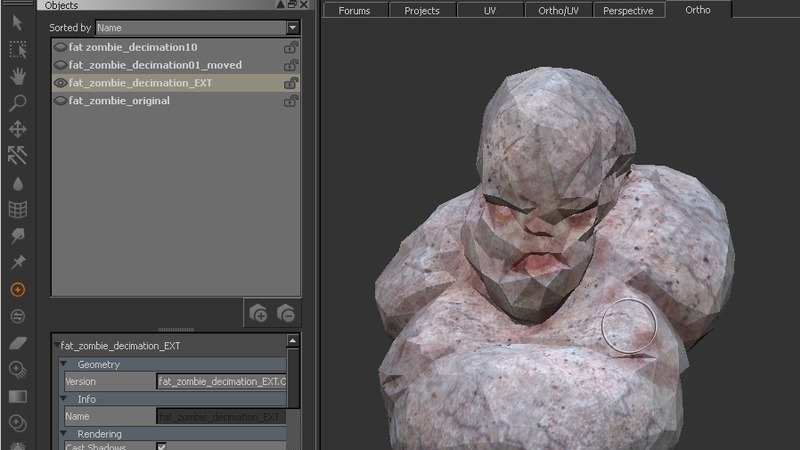Image resolution: width=800 pixels, height=450 pixels.
Task: Select the pin tool in toolbar
Action: click(x=17, y=262)
